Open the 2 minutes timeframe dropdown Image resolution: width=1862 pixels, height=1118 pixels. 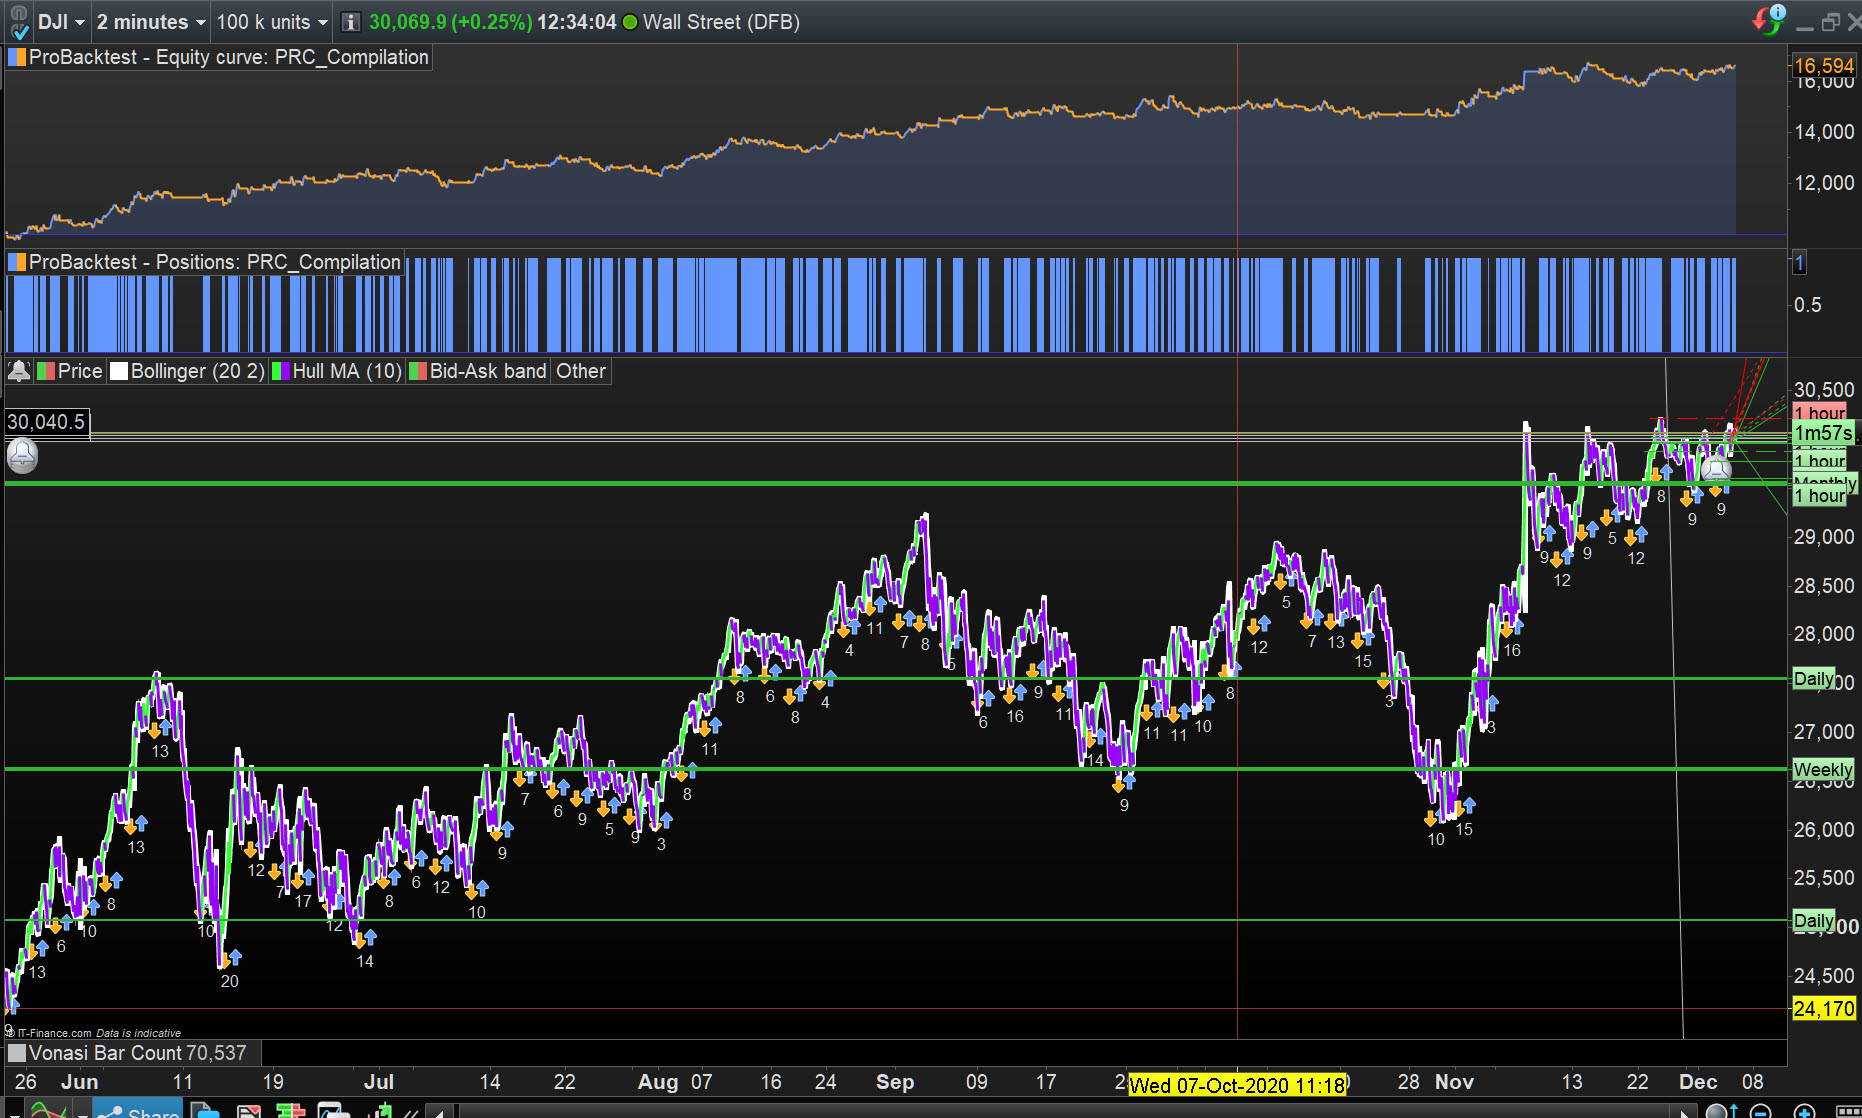point(151,22)
